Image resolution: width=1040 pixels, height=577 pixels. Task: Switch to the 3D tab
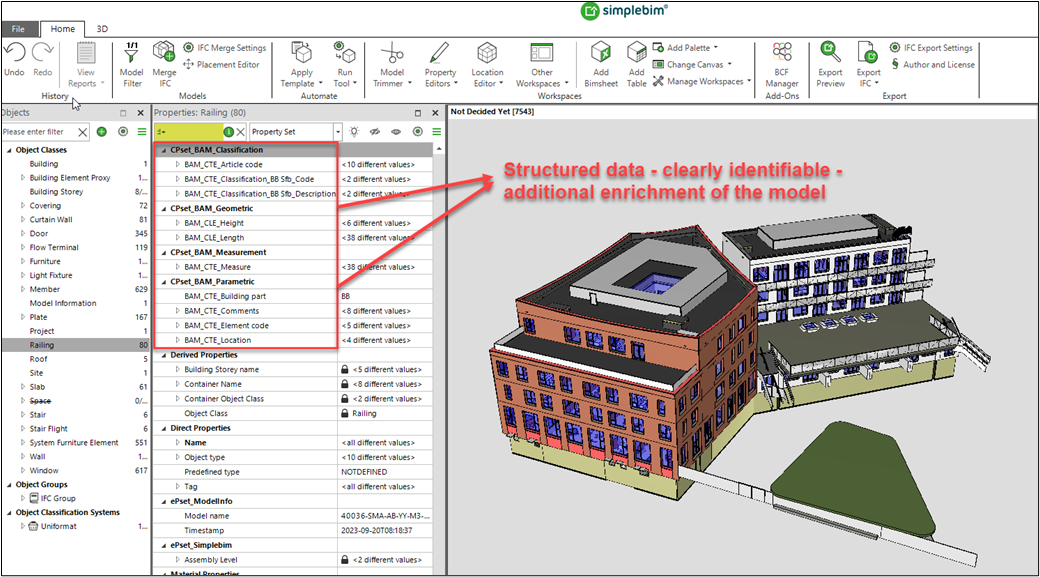pos(103,28)
